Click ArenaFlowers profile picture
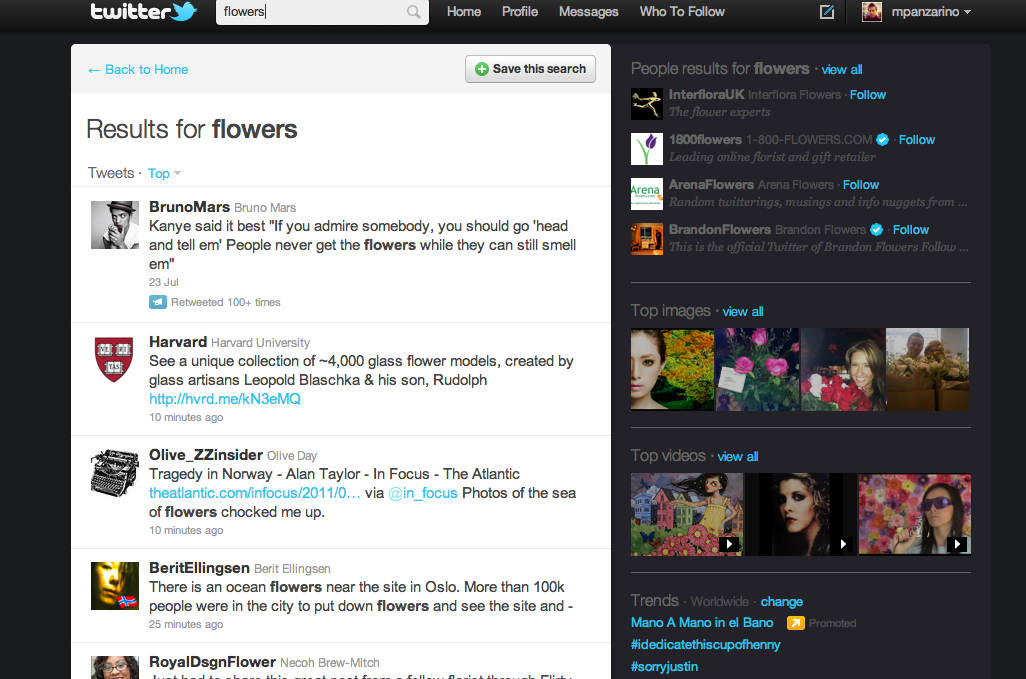 pos(646,194)
